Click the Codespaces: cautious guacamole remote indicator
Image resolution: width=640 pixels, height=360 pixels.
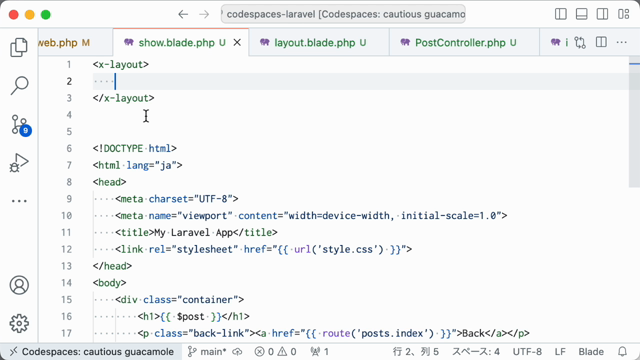pos(91,351)
